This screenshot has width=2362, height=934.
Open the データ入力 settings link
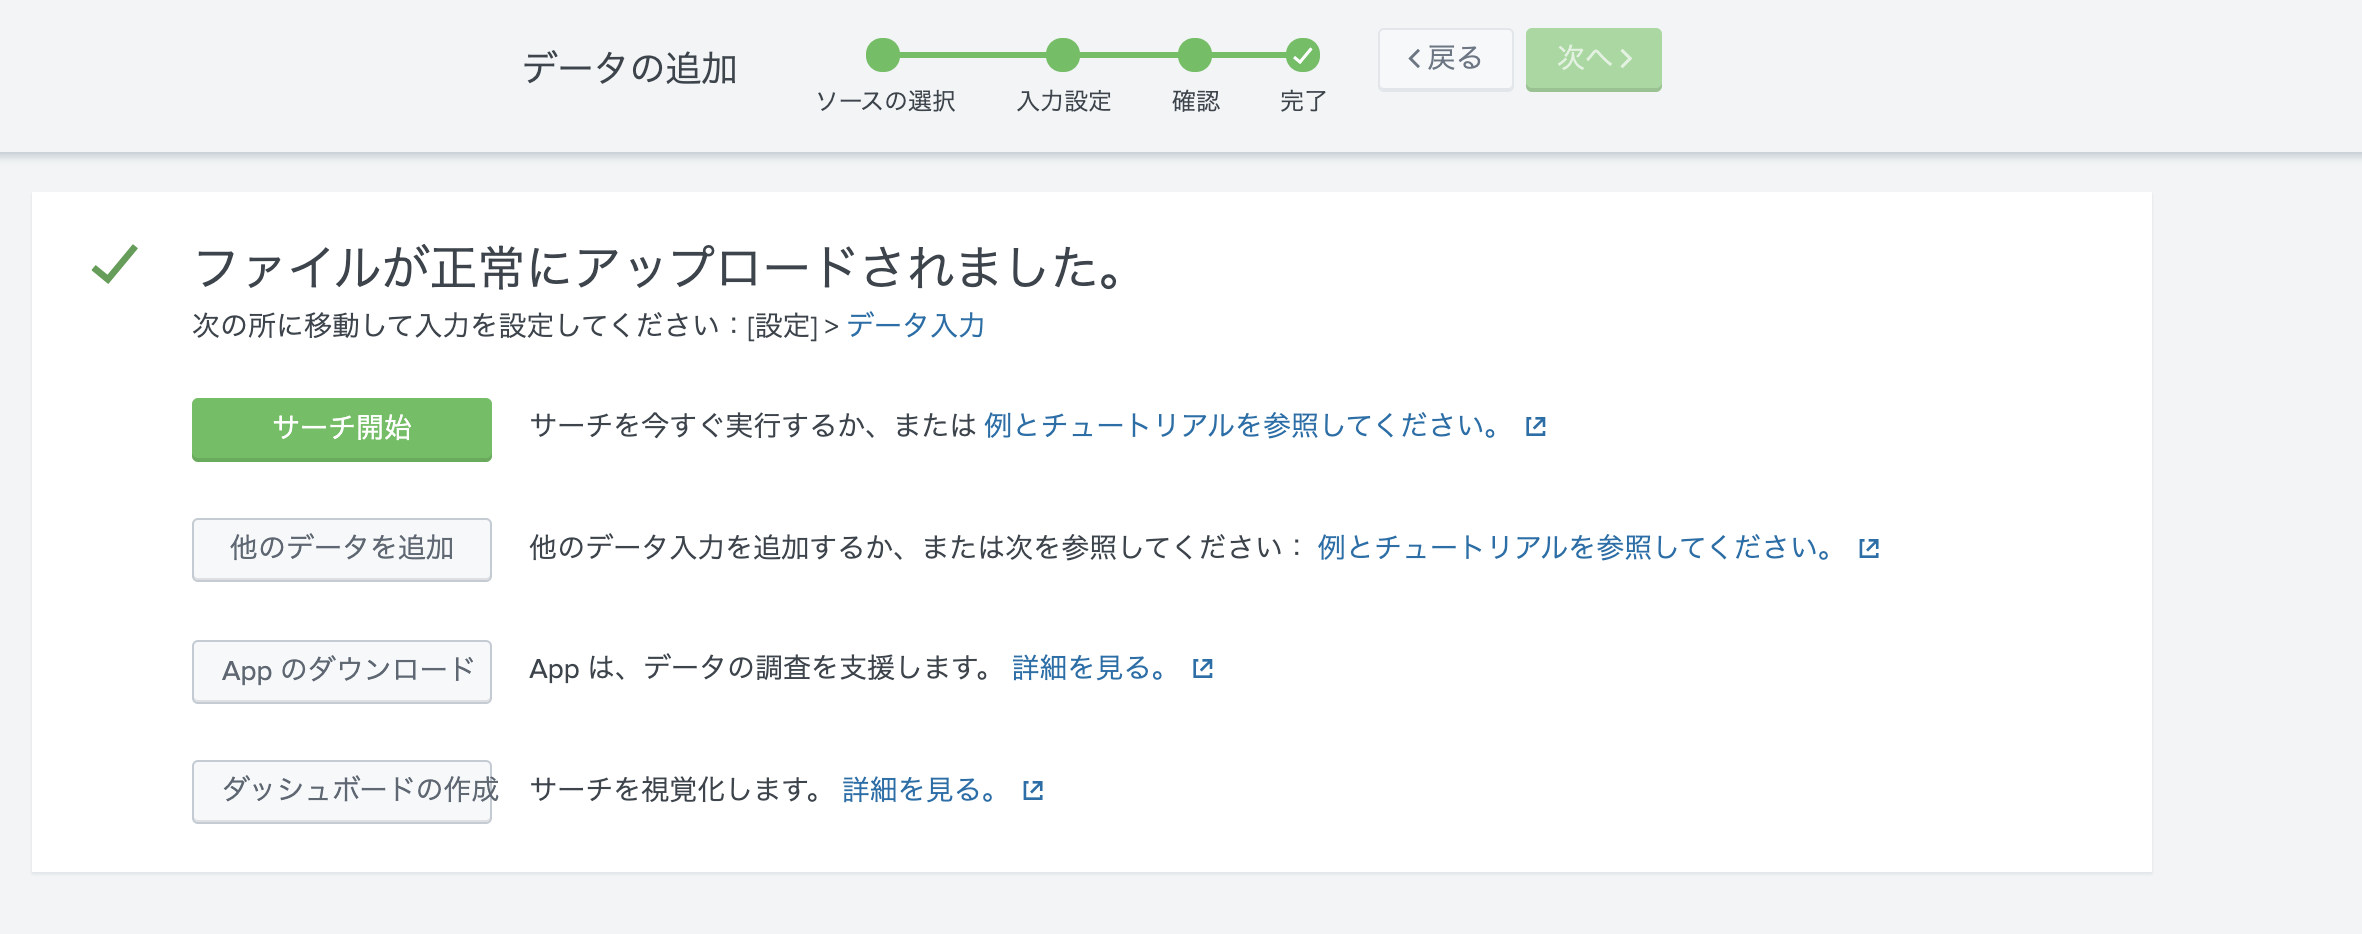[915, 326]
